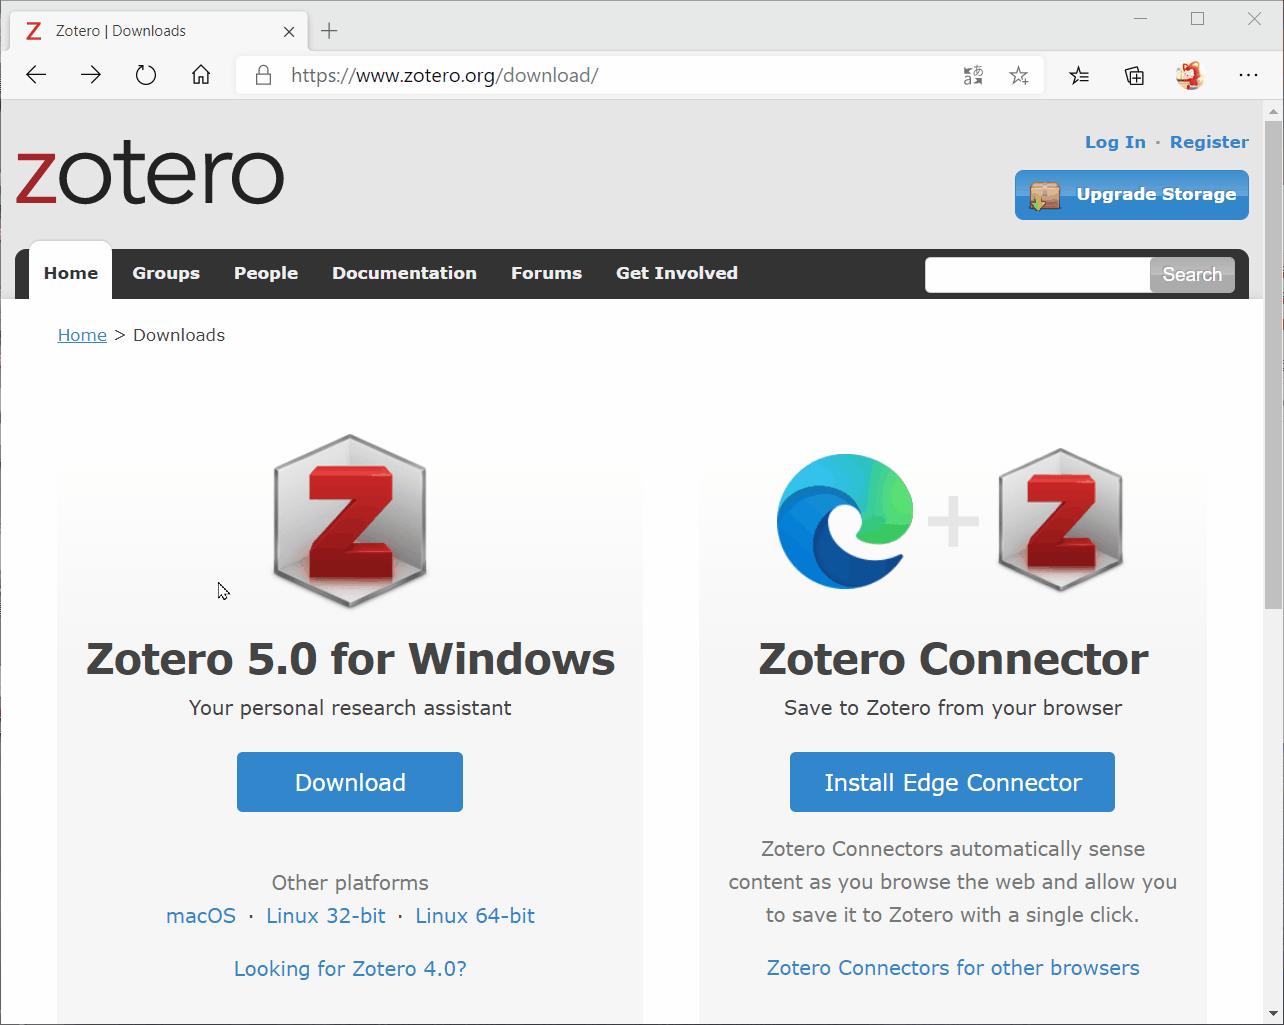The height and width of the screenshot is (1025, 1284).
Task: Go forward with the browser forward arrow
Action: click(x=91, y=75)
